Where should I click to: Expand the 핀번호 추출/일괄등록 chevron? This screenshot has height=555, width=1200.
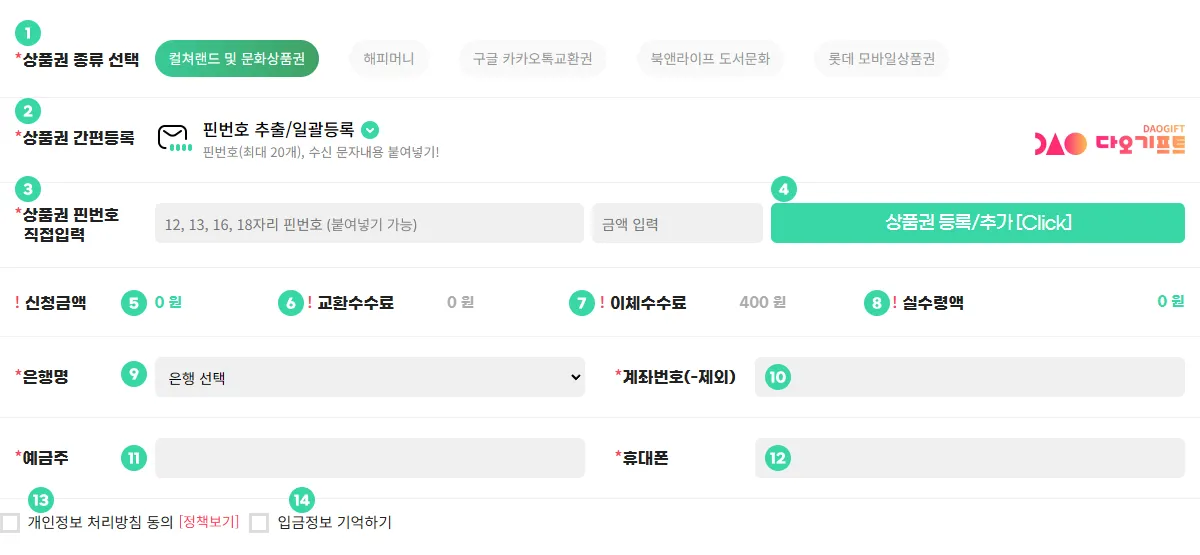[370, 130]
